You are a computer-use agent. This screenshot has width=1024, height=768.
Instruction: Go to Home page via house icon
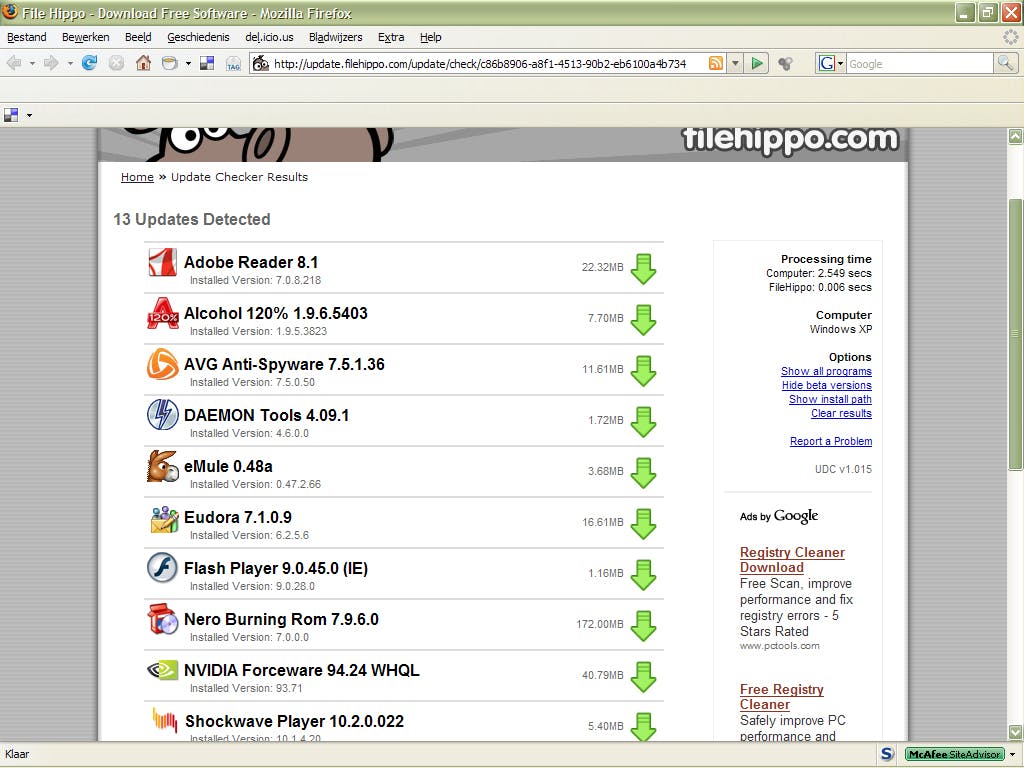click(143, 63)
